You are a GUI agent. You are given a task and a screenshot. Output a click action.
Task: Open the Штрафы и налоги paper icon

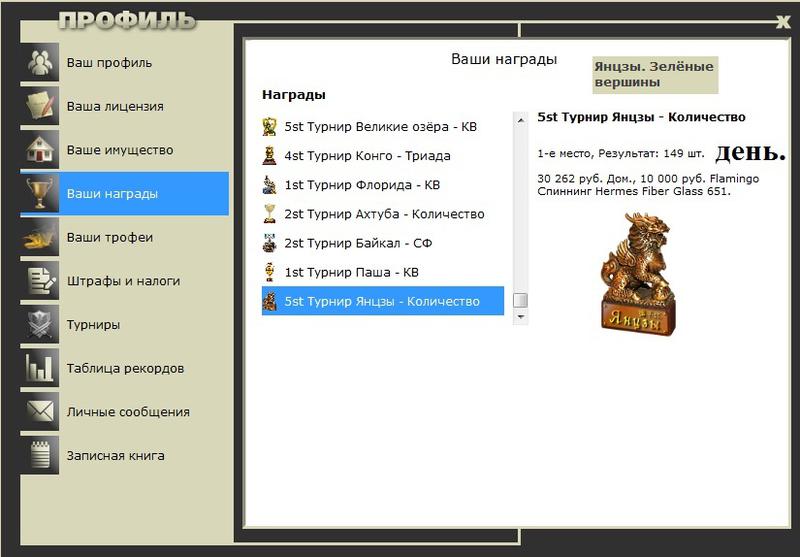click(x=40, y=281)
